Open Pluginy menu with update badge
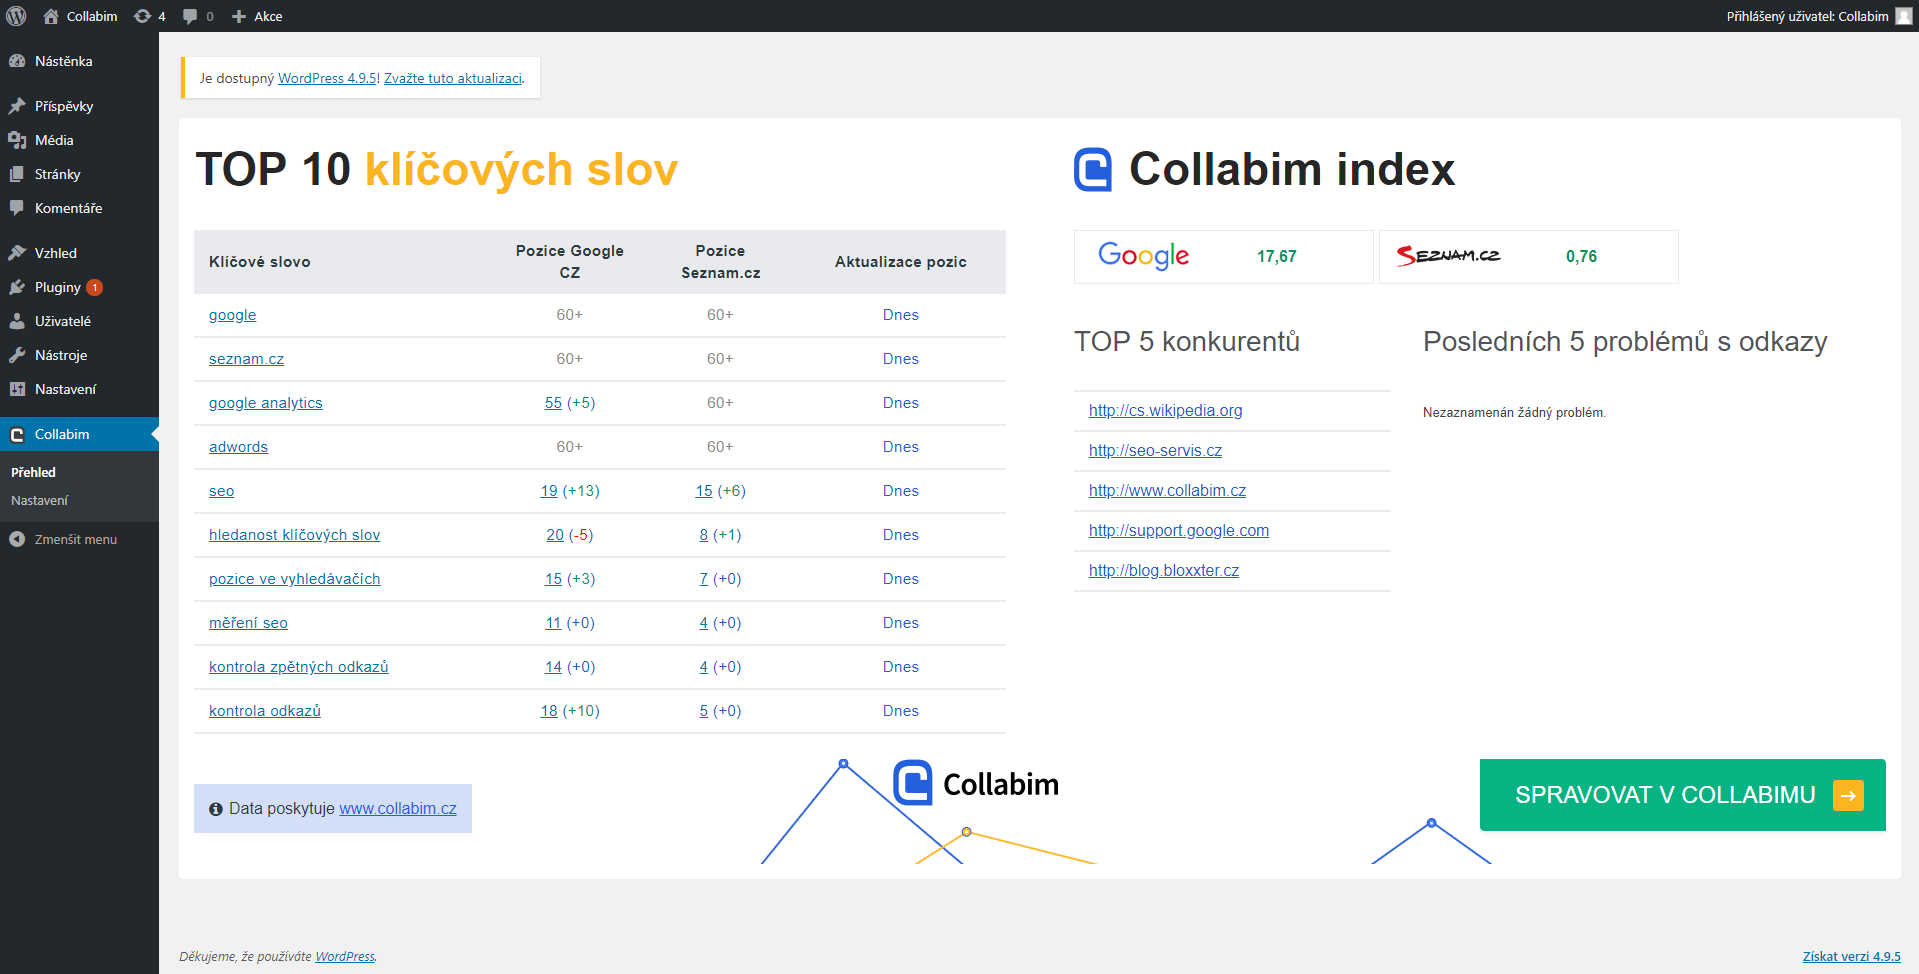This screenshot has width=1919, height=974. point(58,287)
